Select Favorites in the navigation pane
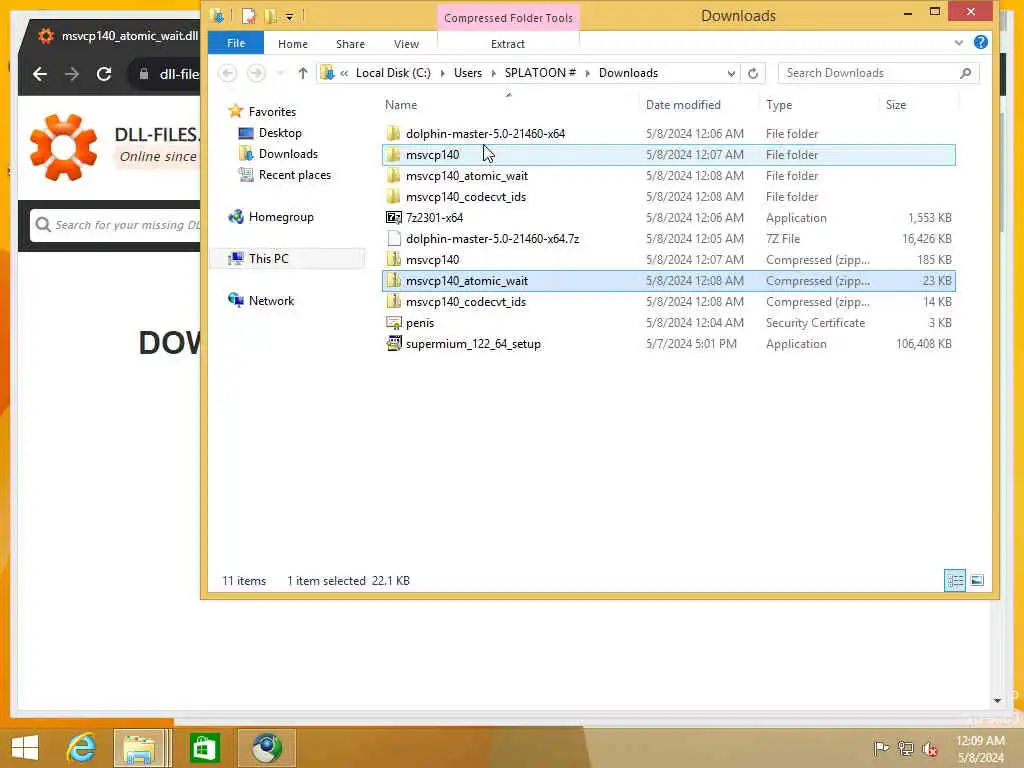The image size is (1024, 768). click(x=272, y=112)
